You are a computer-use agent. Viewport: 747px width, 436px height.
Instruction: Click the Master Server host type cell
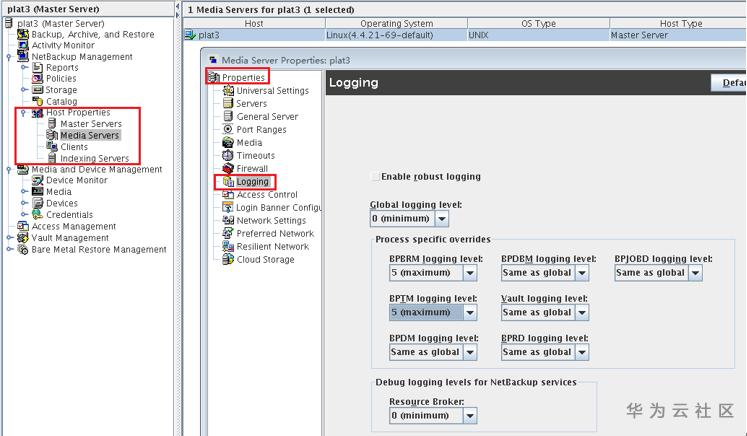(678, 35)
